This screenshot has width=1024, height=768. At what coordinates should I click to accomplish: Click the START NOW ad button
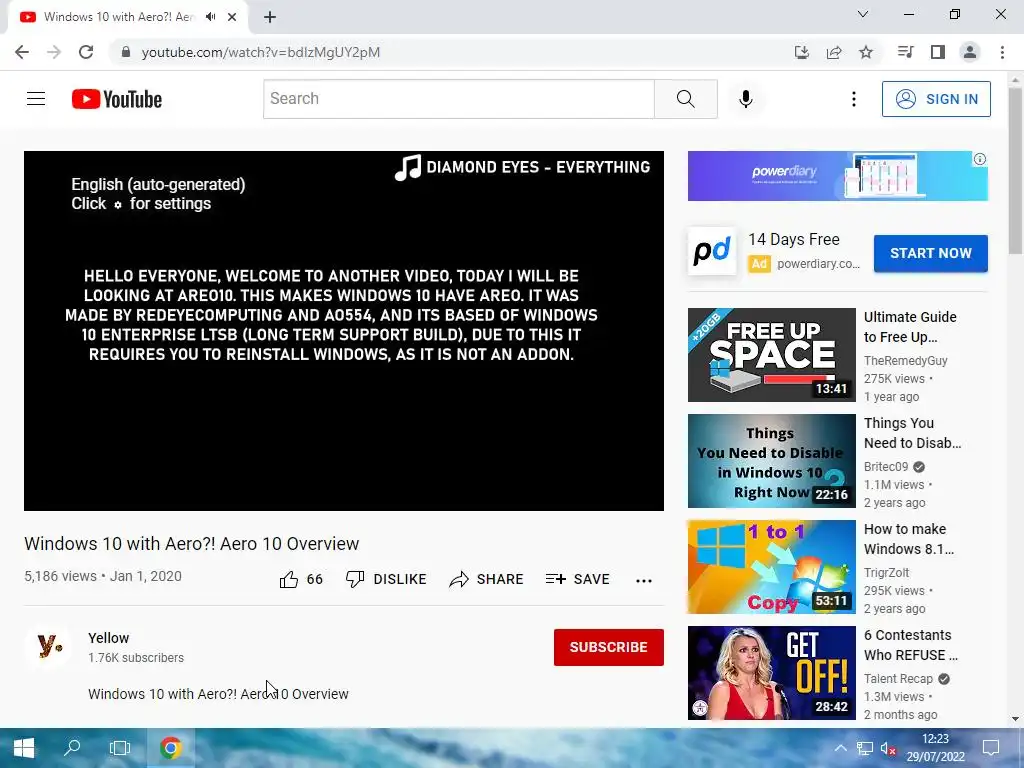(931, 253)
